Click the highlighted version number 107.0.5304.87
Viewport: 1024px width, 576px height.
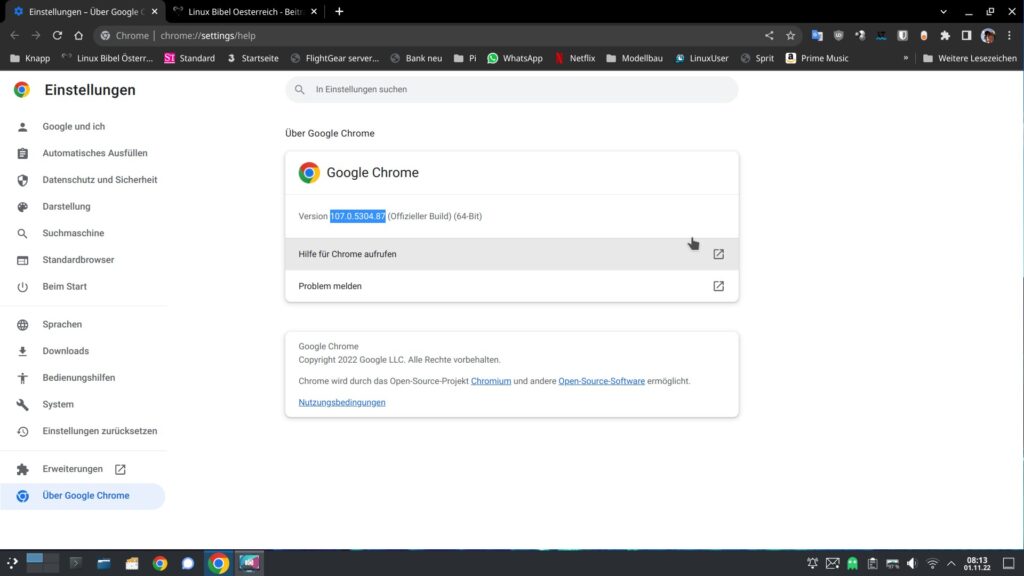358,216
